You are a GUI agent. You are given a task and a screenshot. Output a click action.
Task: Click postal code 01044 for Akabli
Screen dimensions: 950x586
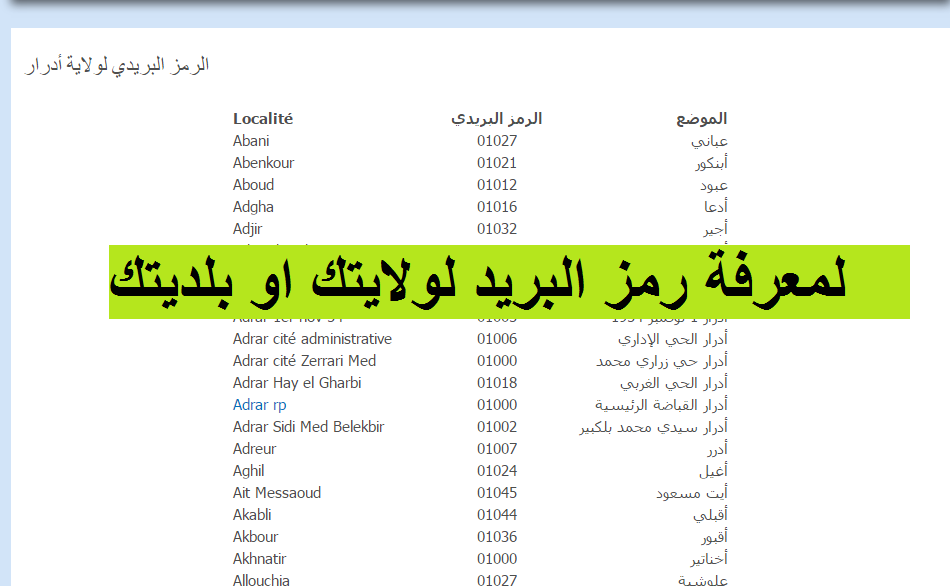point(497,515)
